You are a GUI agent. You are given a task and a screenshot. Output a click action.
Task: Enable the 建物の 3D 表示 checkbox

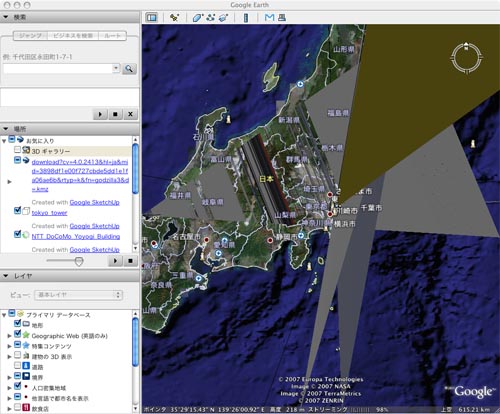(18, 355)
